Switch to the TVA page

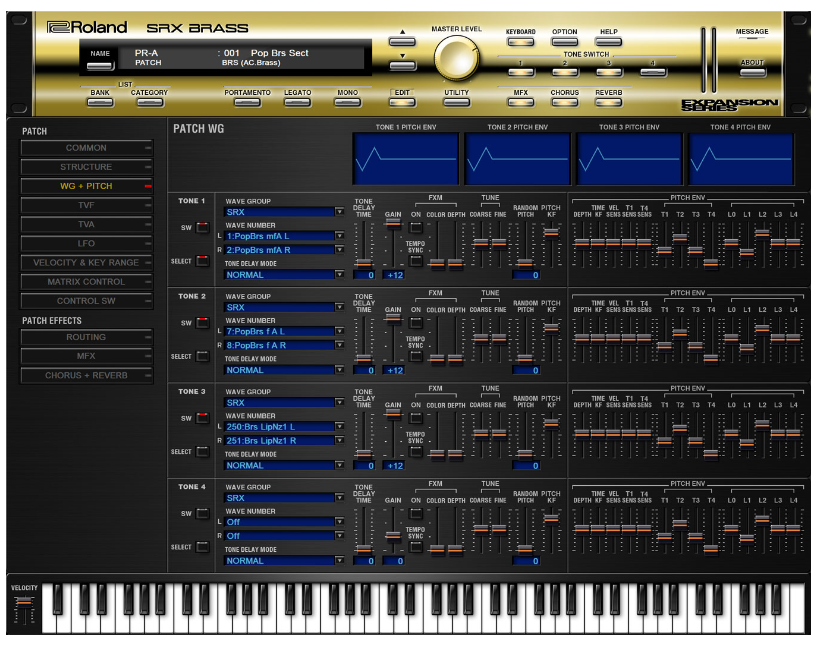tap(87, 224)
